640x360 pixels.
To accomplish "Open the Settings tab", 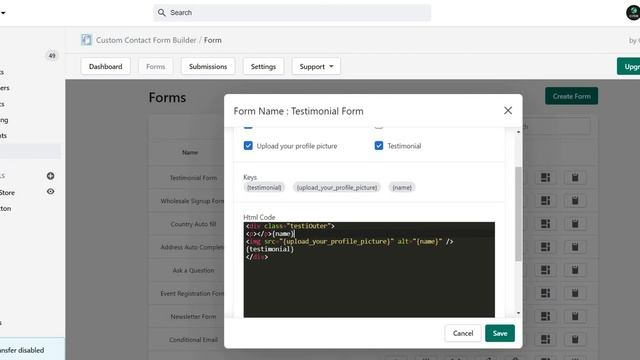I will pyautogui.click(x=263, y=67).
